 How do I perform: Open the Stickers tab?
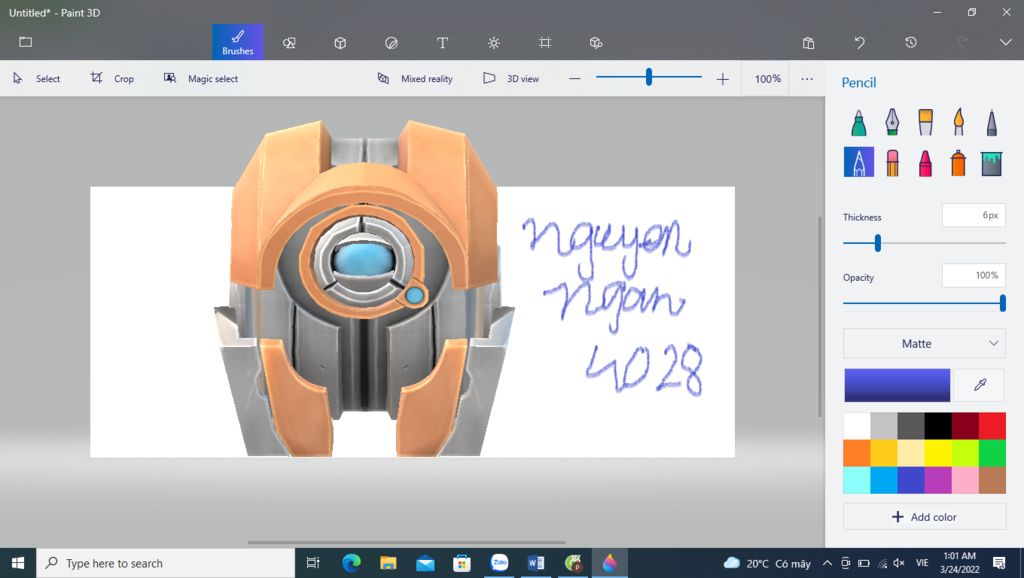[391, 42]
